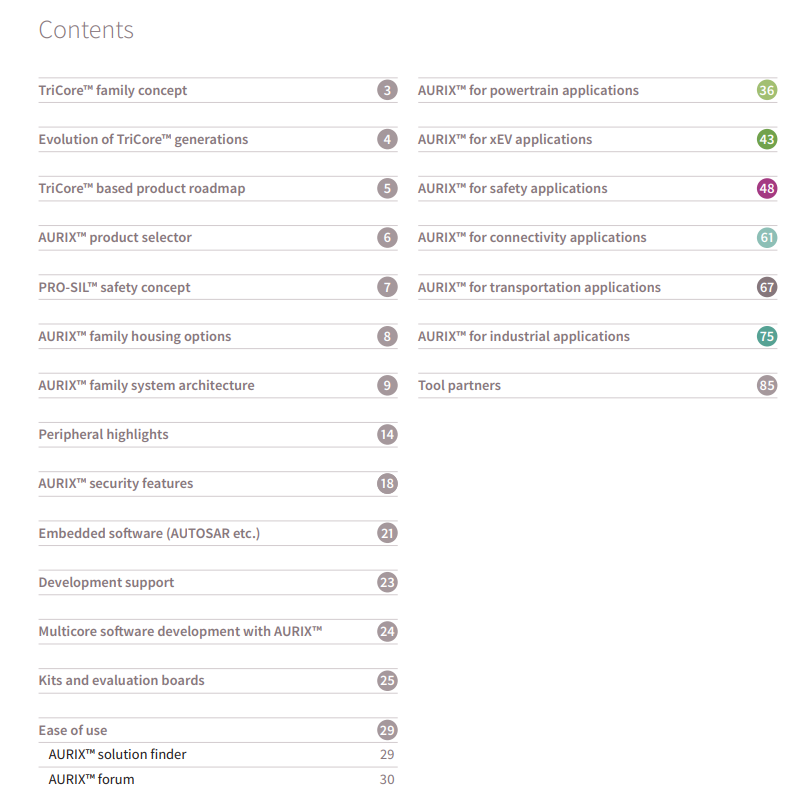Image resolution: width=808 pixels, height=787 pixels.
Task: Open AURIX for industrial applications entry
Action: [x=524, y=337]
